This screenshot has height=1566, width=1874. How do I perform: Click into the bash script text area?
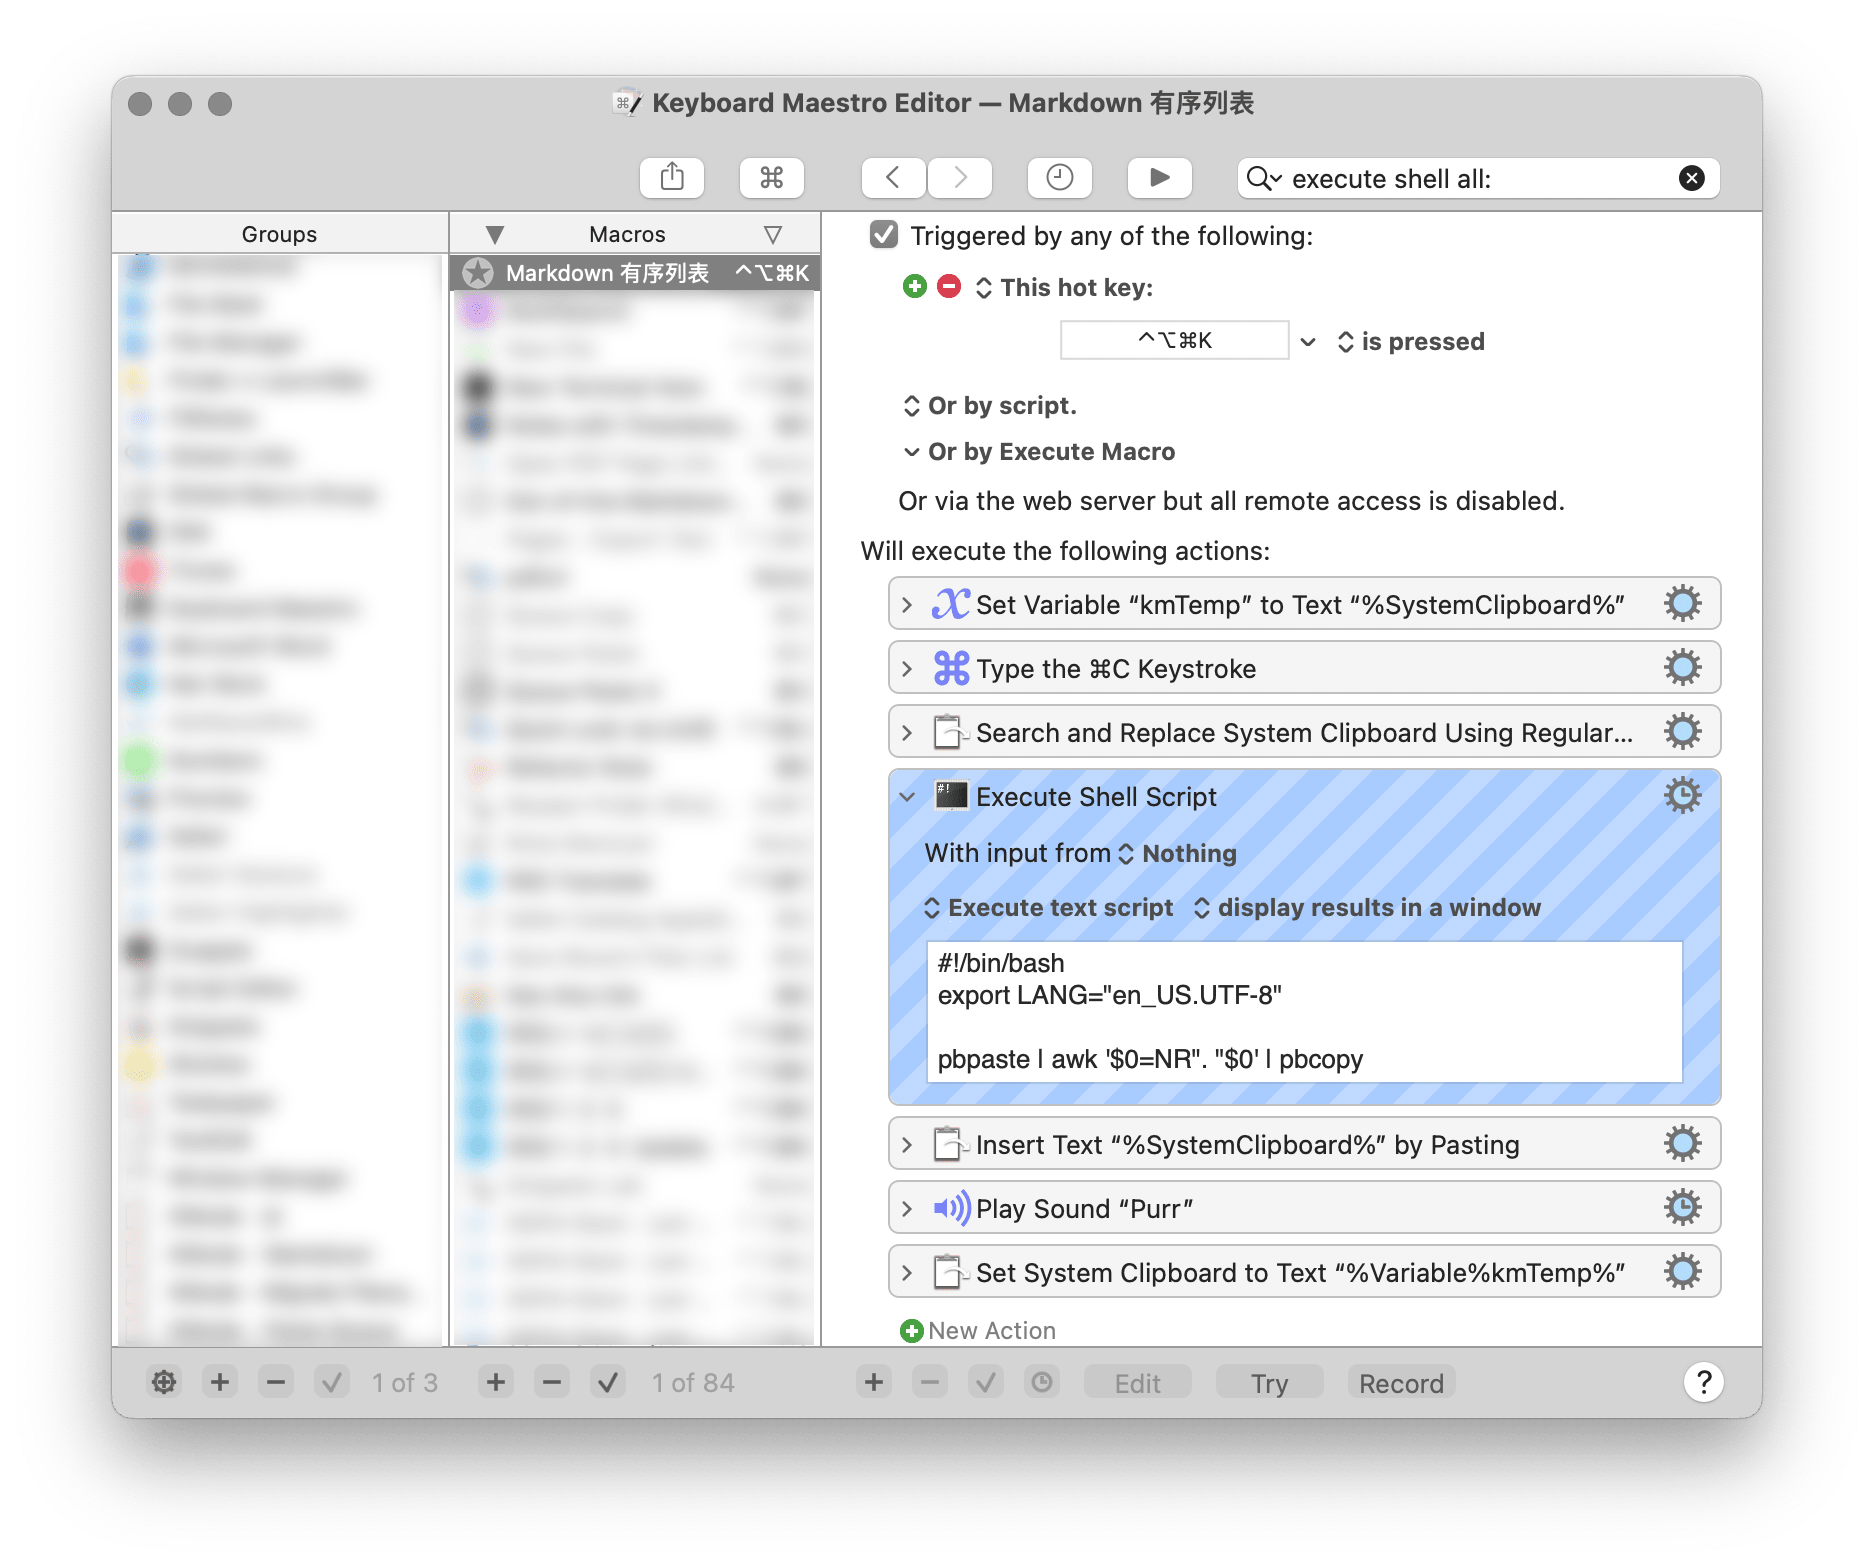1305,1011
